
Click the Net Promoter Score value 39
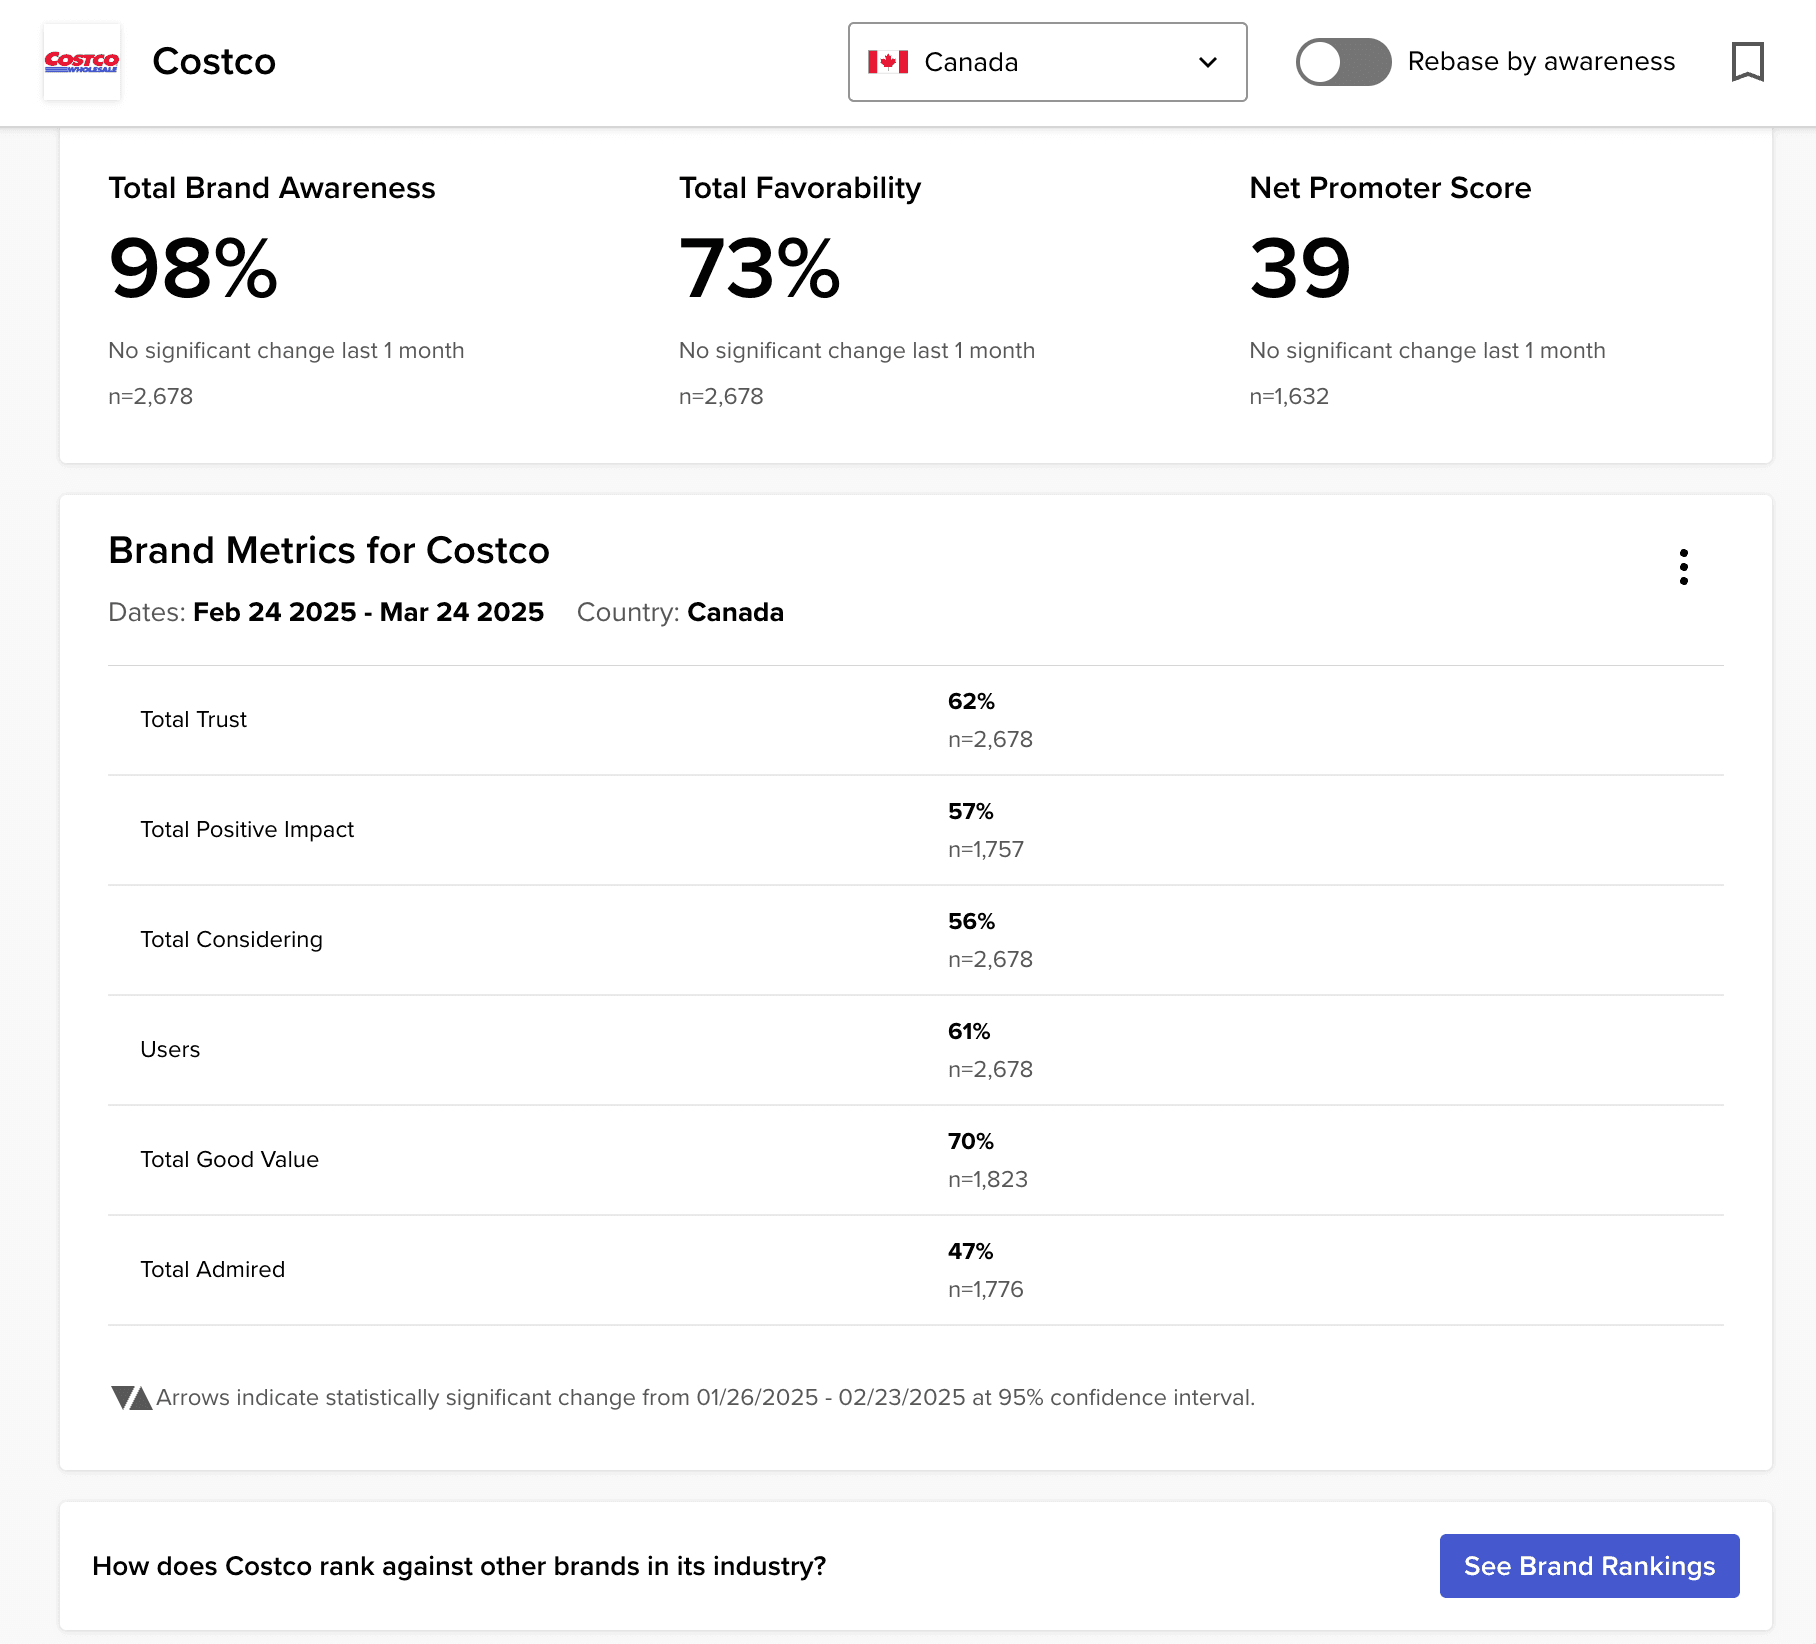(x=1300, y=268)
